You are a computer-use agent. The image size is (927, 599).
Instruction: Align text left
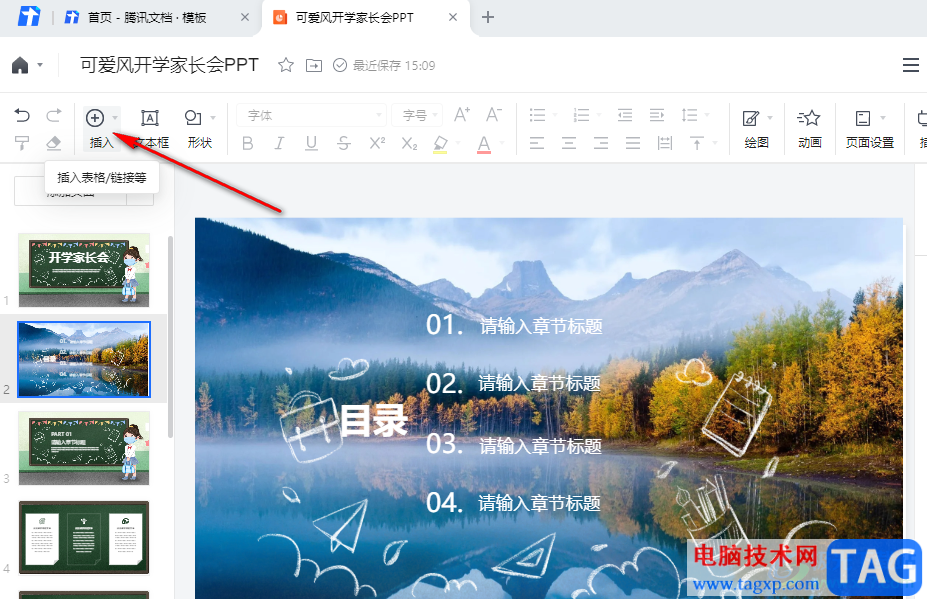pos(537,143)
